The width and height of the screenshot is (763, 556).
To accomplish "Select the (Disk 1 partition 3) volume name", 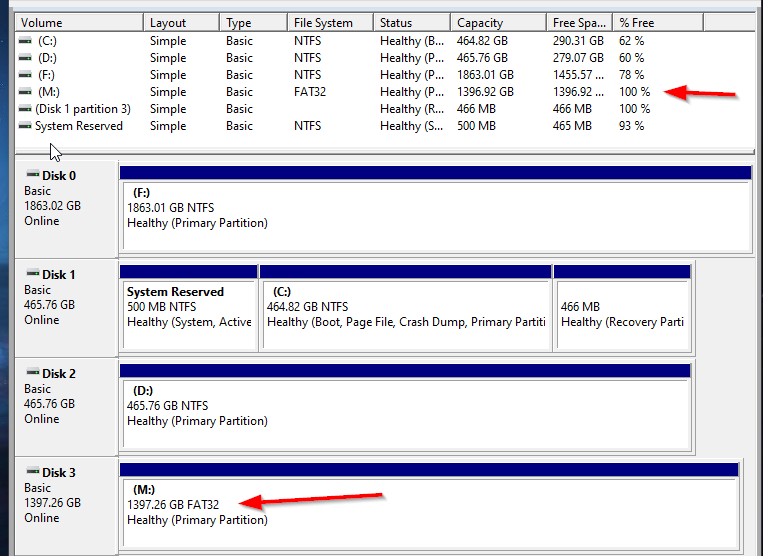I will [x=83, y=109].
